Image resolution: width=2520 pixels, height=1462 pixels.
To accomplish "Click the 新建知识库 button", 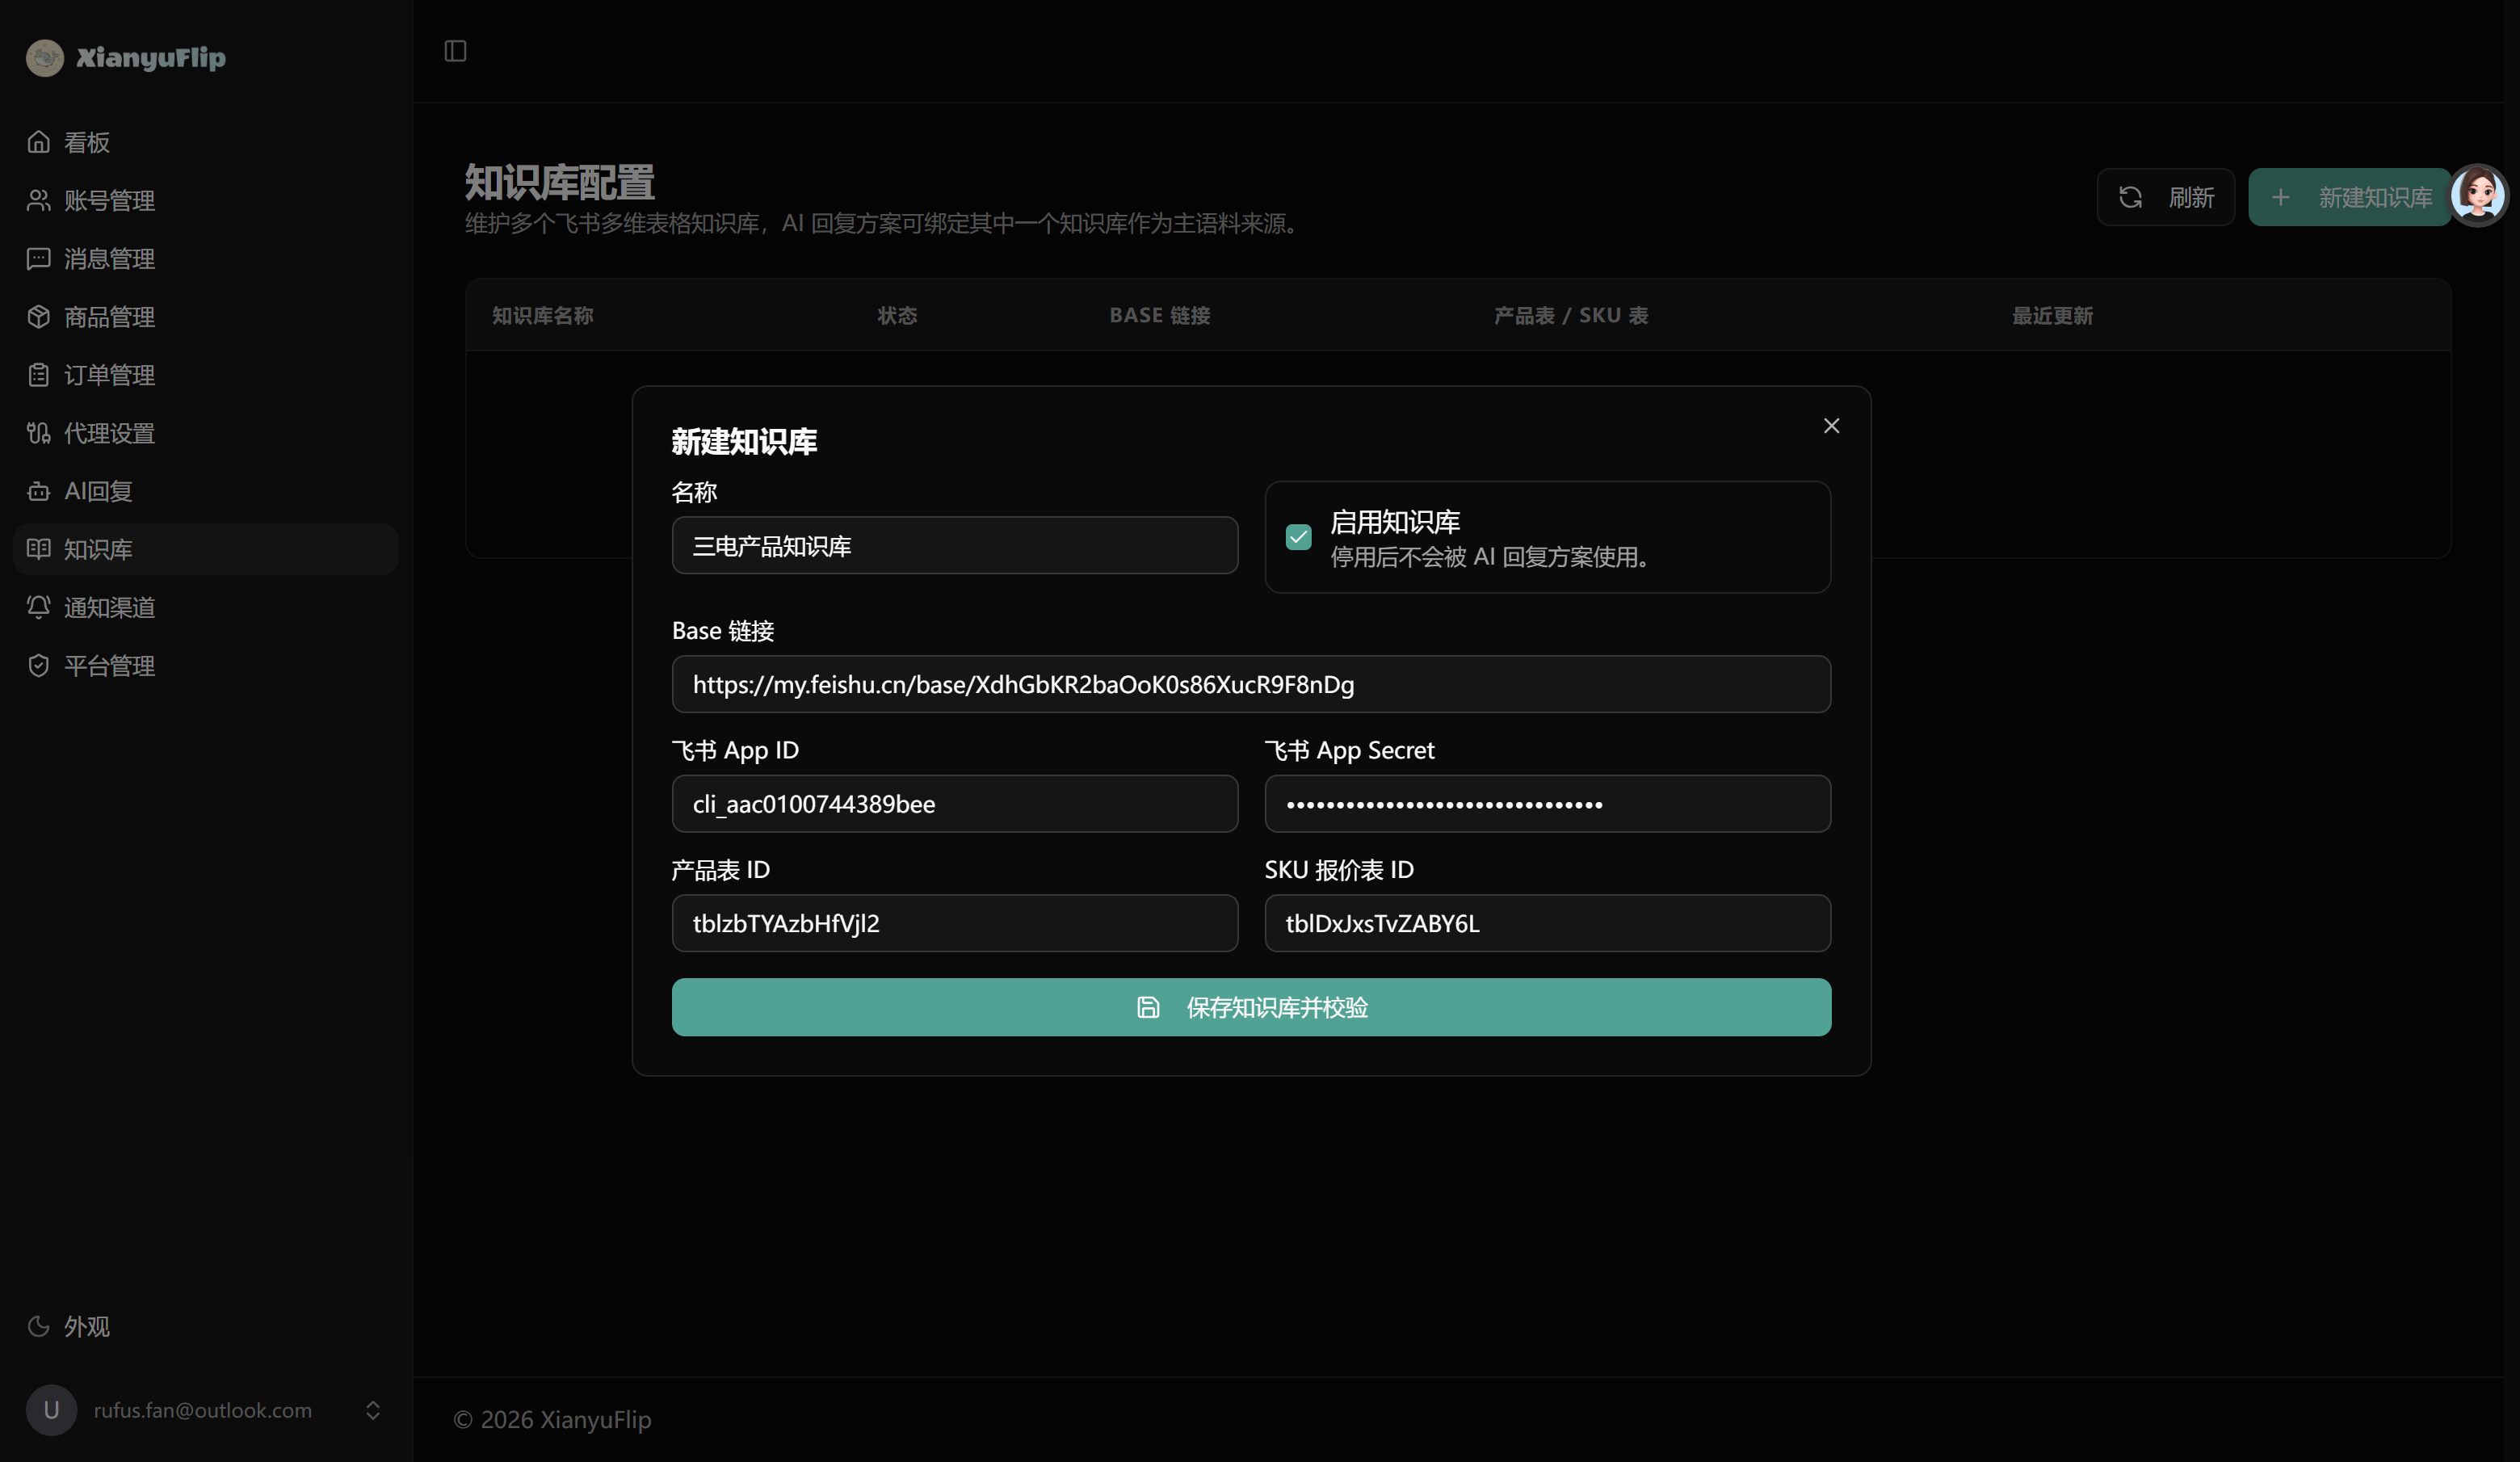I will pos(2350,197).
